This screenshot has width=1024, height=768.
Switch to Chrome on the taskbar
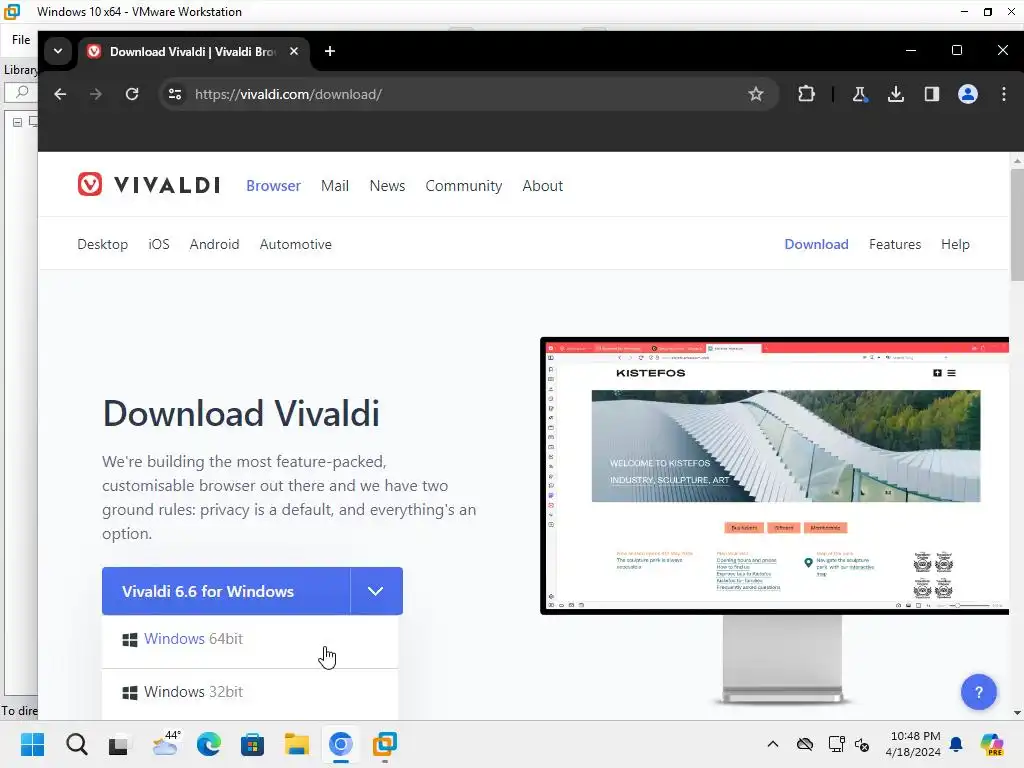(341, 744)
